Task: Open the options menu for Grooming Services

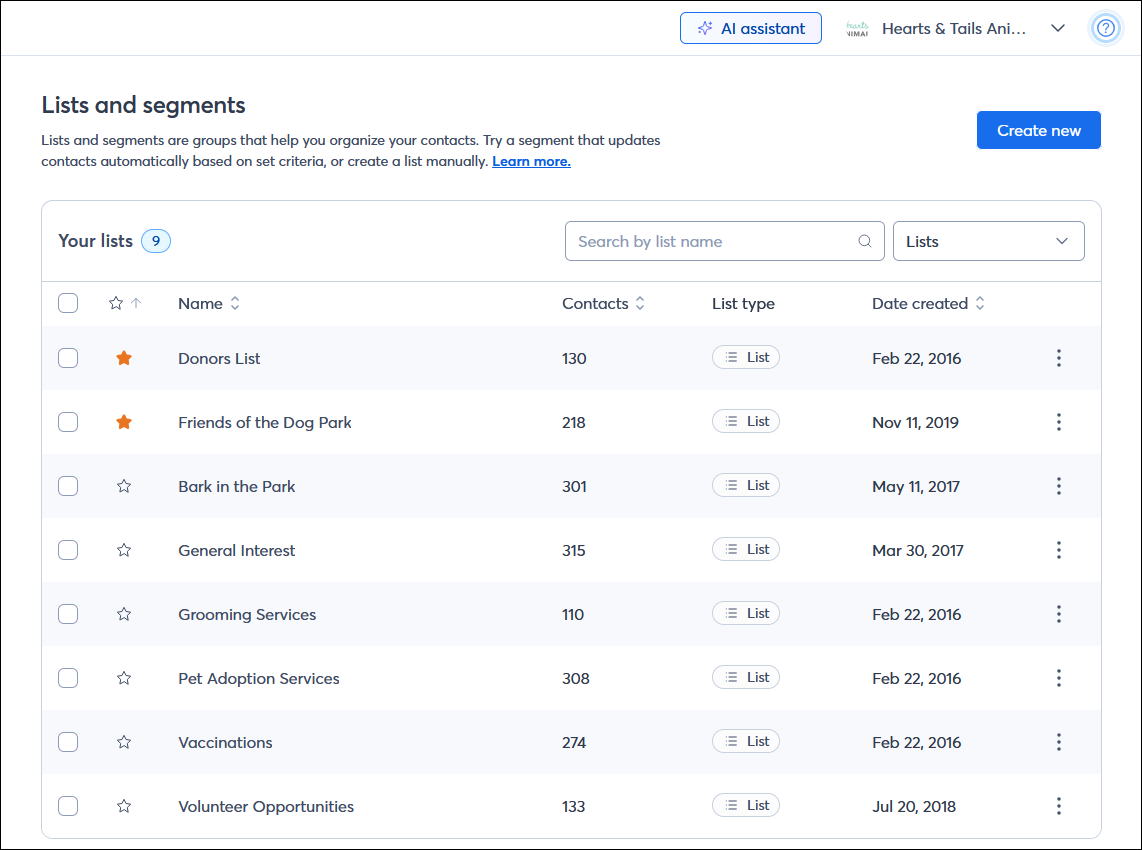Action: (1059, 614)
